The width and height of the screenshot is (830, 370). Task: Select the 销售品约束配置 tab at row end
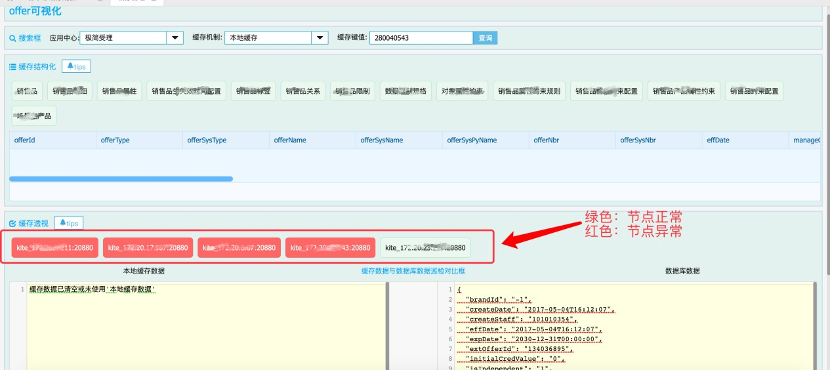[754, 91]
